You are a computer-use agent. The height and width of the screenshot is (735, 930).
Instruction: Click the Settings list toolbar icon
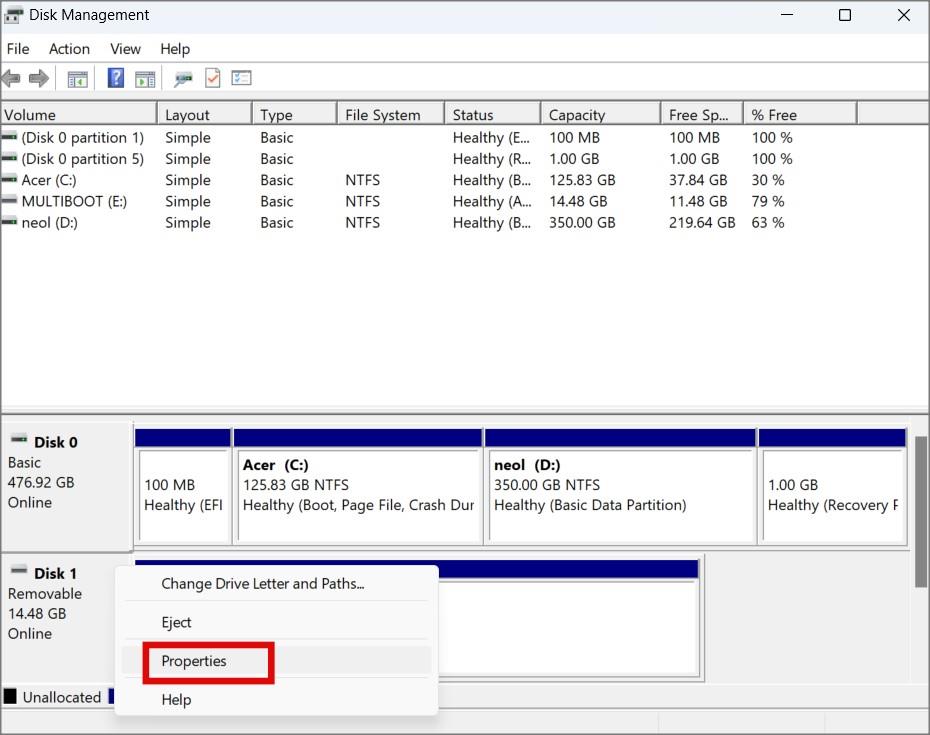click(x=241, y=78)
